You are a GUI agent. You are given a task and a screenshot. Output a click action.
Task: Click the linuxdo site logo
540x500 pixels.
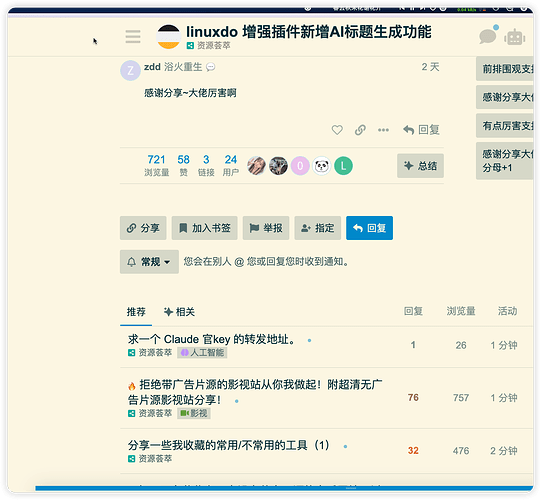(x=168, y=37)
